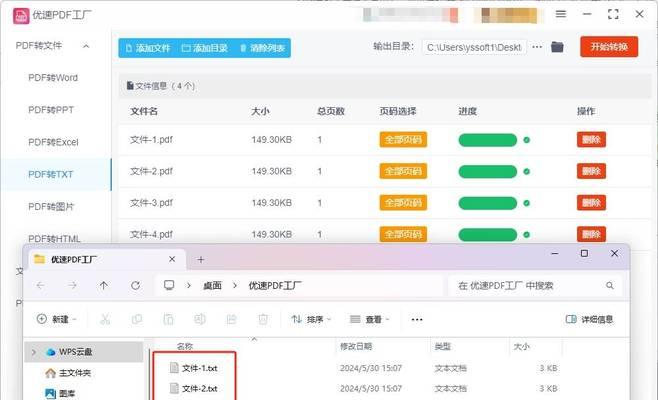Click the 文件-1.pdf file name
Image resolution: width=658 pixels, height=400 pixels.
click(x=151, y=139)
